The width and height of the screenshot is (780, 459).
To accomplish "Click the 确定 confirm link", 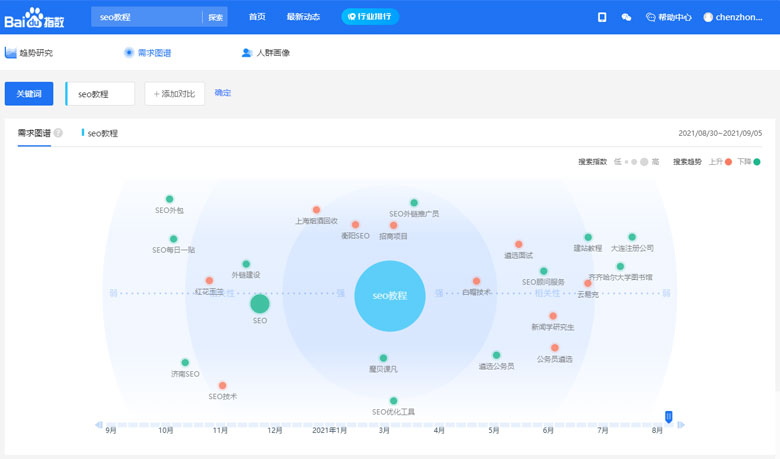I will click(x=222, y=93).
